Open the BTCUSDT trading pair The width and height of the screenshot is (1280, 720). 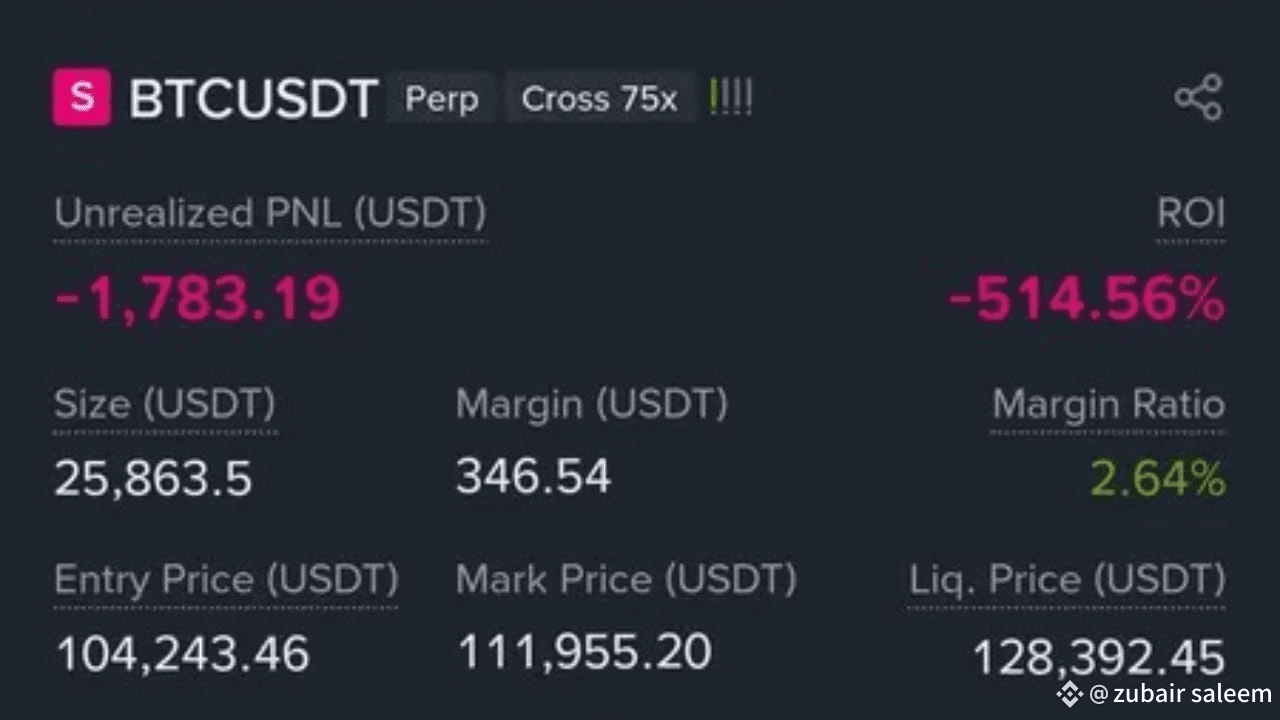click(253, 99)
